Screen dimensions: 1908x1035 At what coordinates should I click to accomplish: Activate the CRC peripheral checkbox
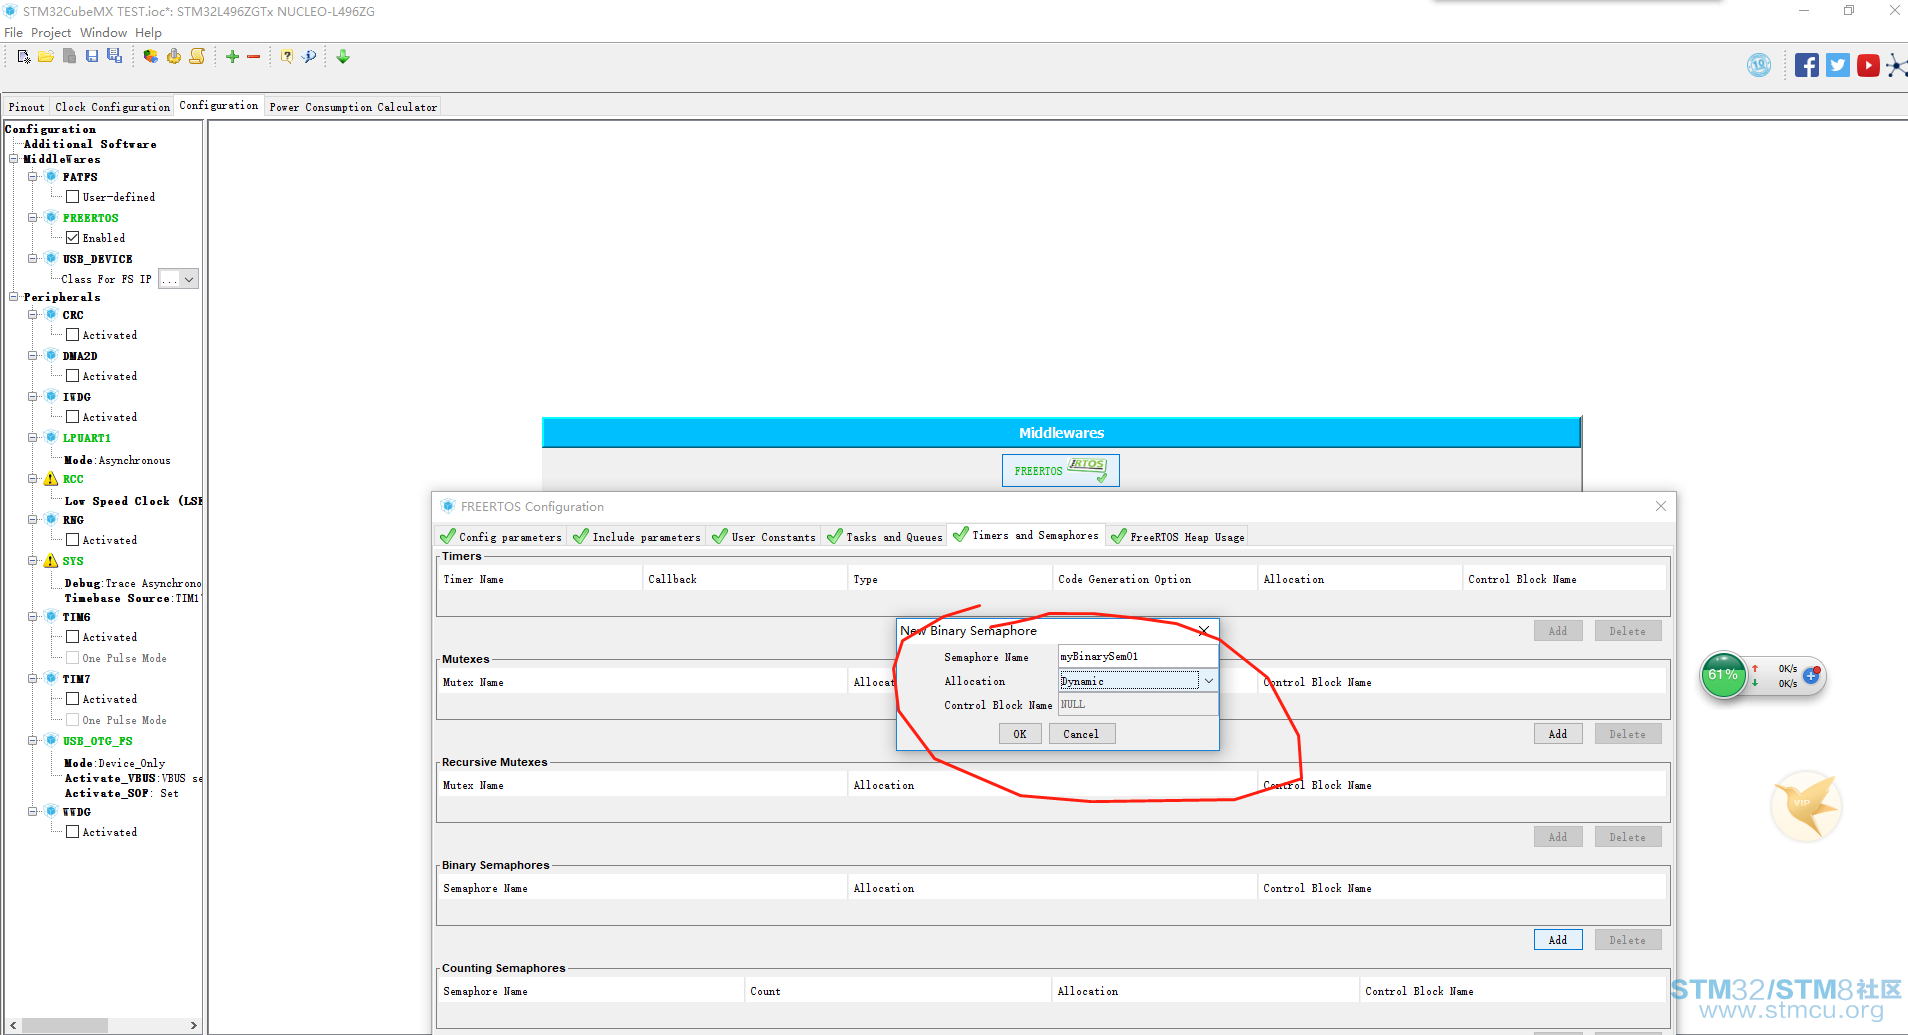pos(72,335)
